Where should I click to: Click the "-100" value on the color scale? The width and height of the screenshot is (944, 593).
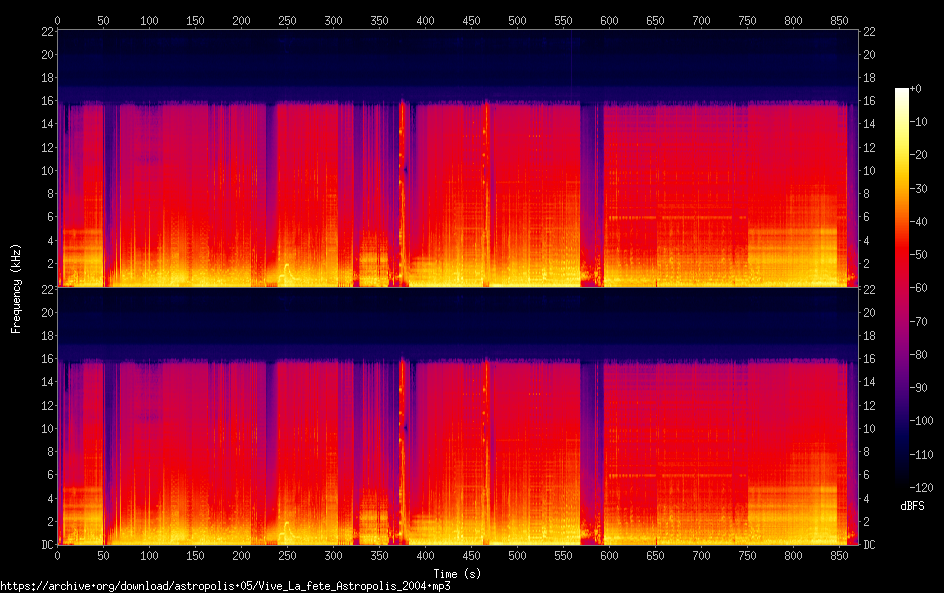point(921,421)
